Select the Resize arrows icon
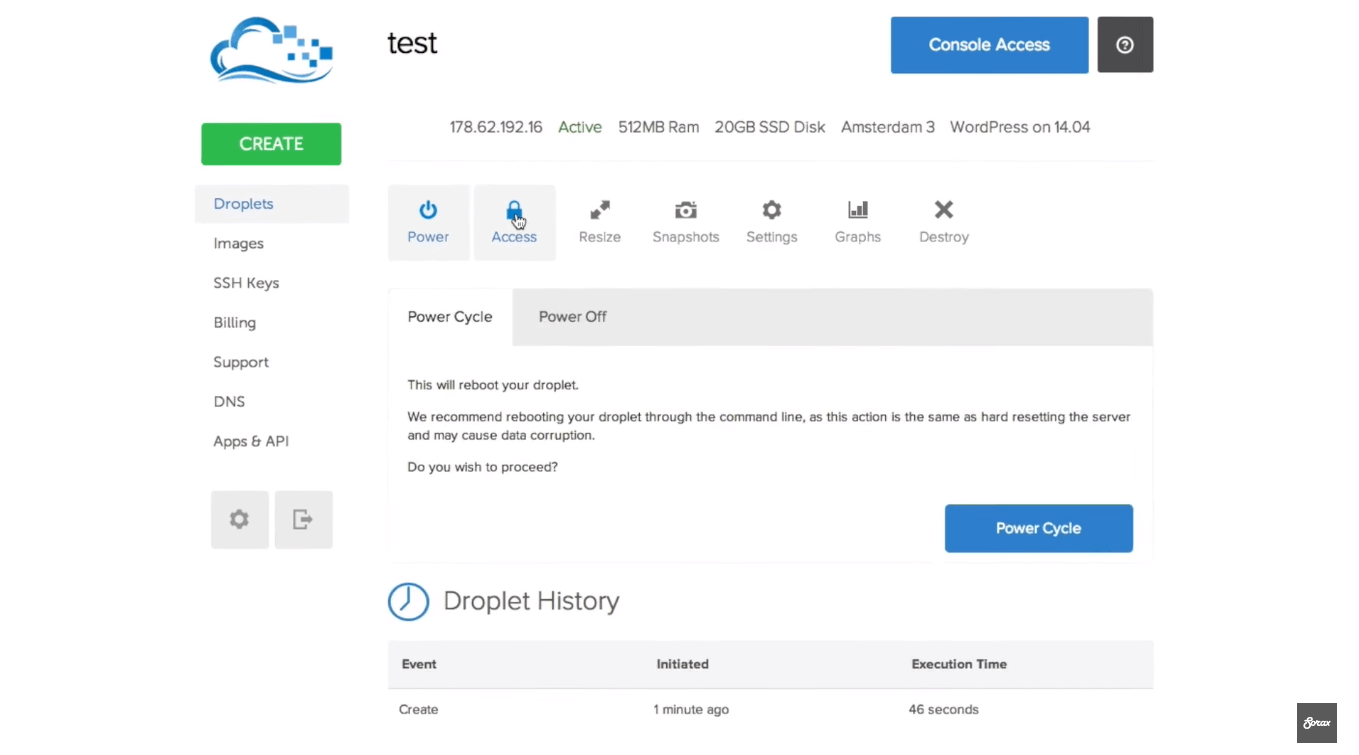 pyautogui.click(x=600, y=211)
